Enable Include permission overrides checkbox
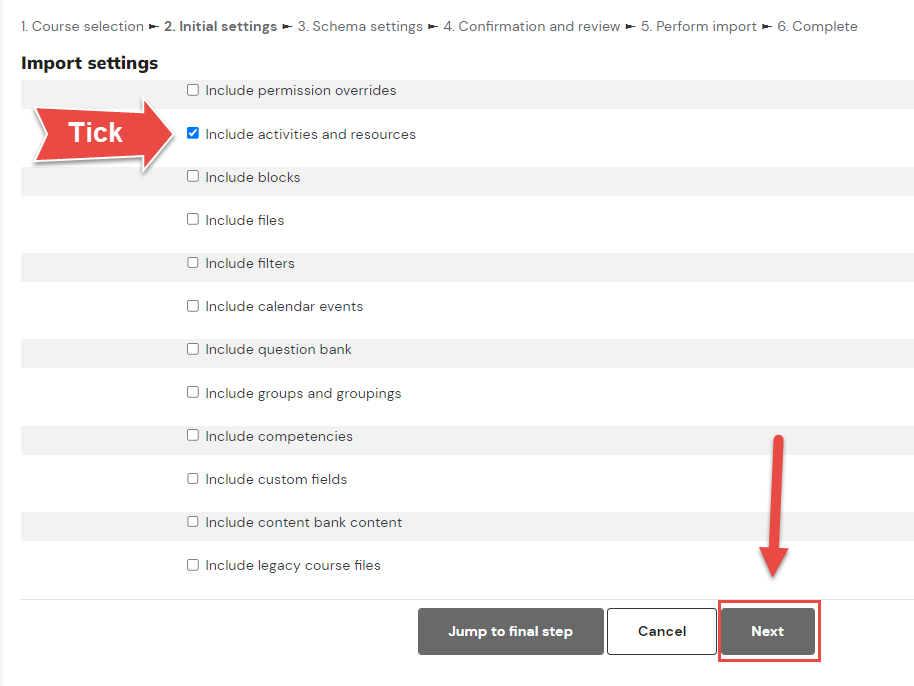The height and width of the screenshot is (686, 914). pyautogui.click(x=192, y=90)
